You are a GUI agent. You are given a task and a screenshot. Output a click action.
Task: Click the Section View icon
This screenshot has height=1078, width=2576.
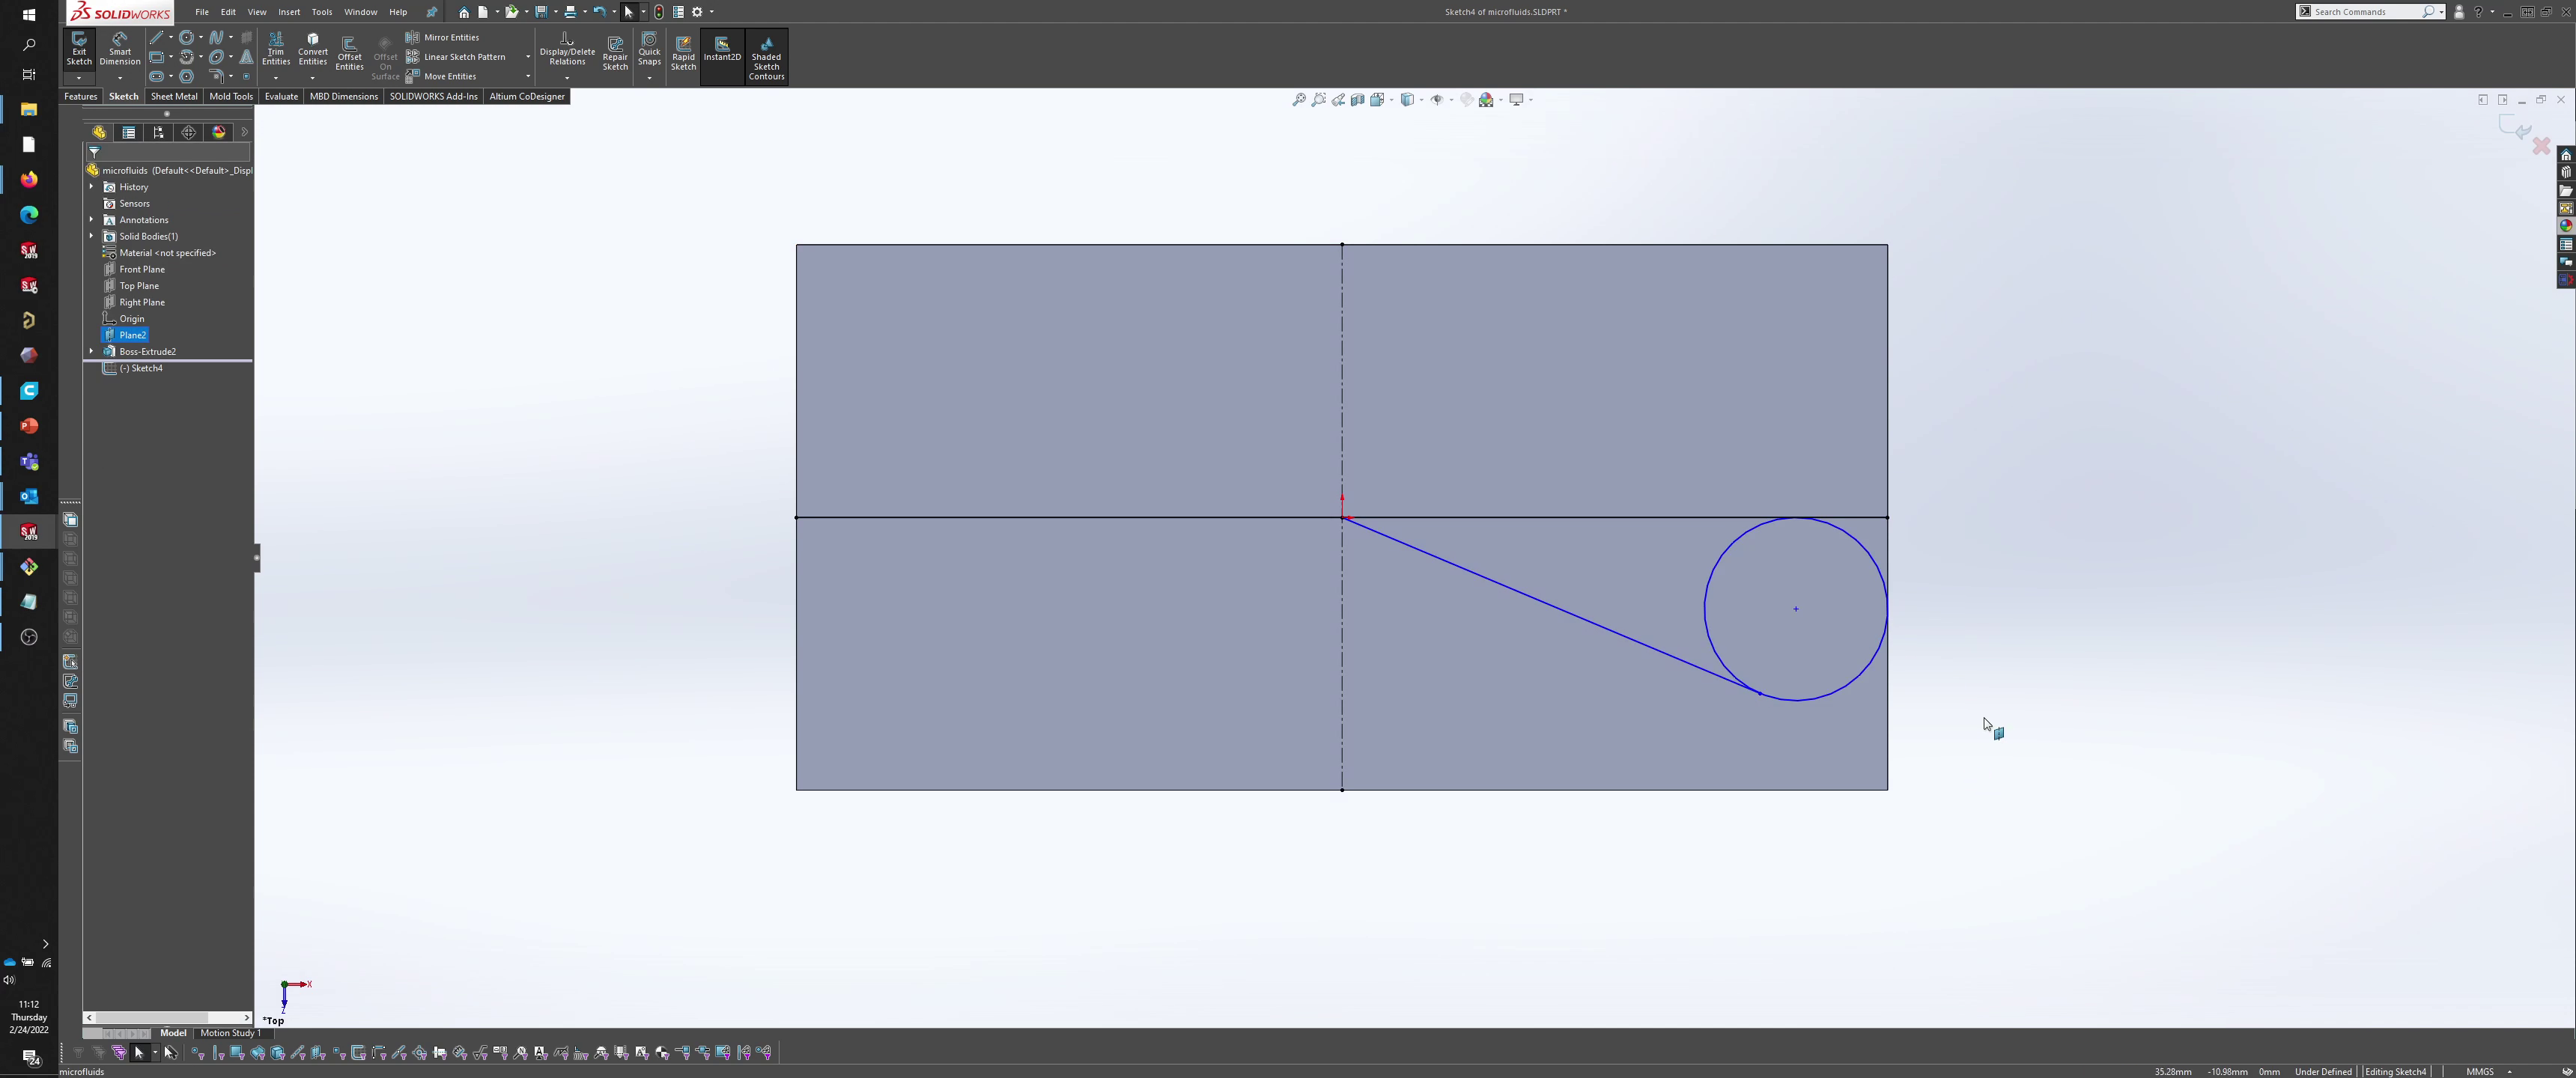click(x=1358, y=99)
